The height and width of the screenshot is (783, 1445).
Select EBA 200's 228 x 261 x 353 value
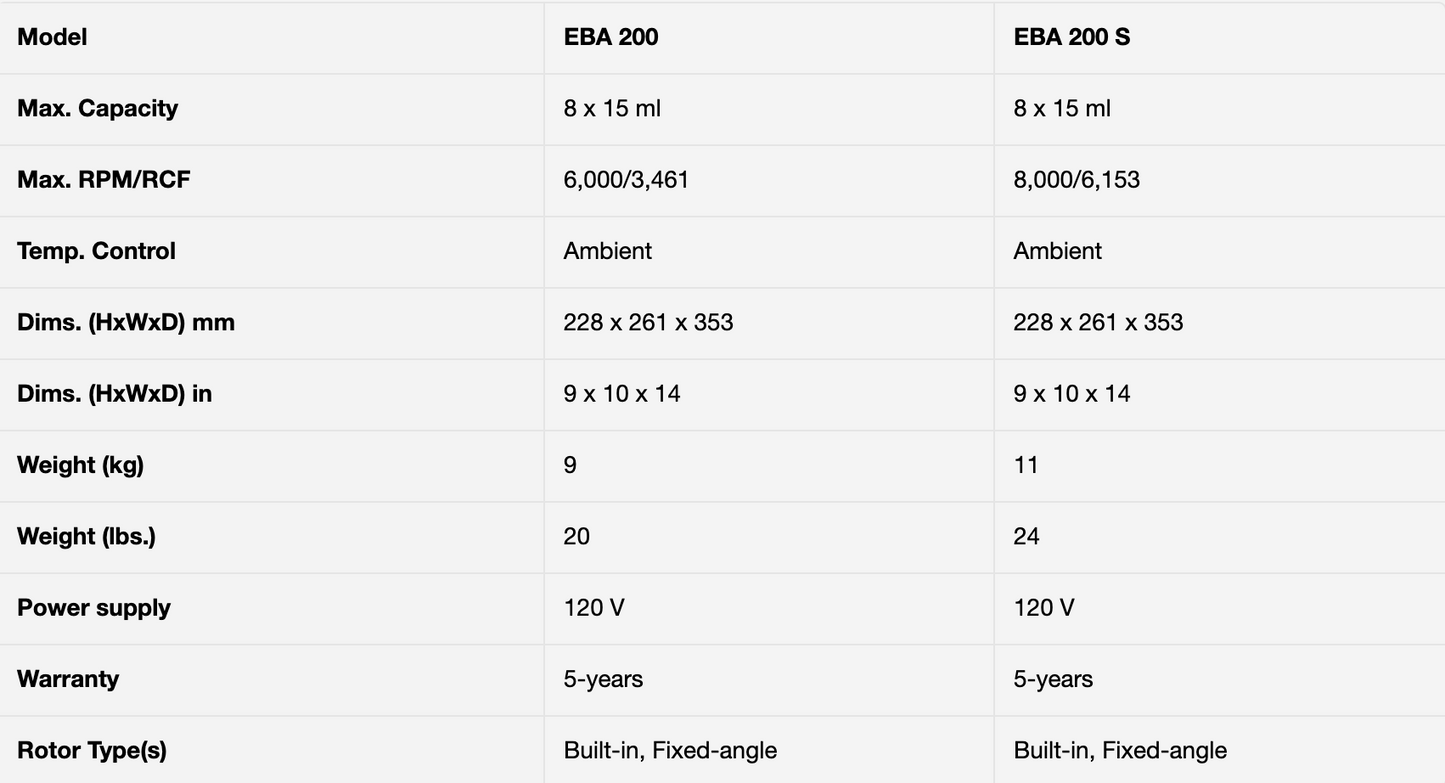pos(648,322)
